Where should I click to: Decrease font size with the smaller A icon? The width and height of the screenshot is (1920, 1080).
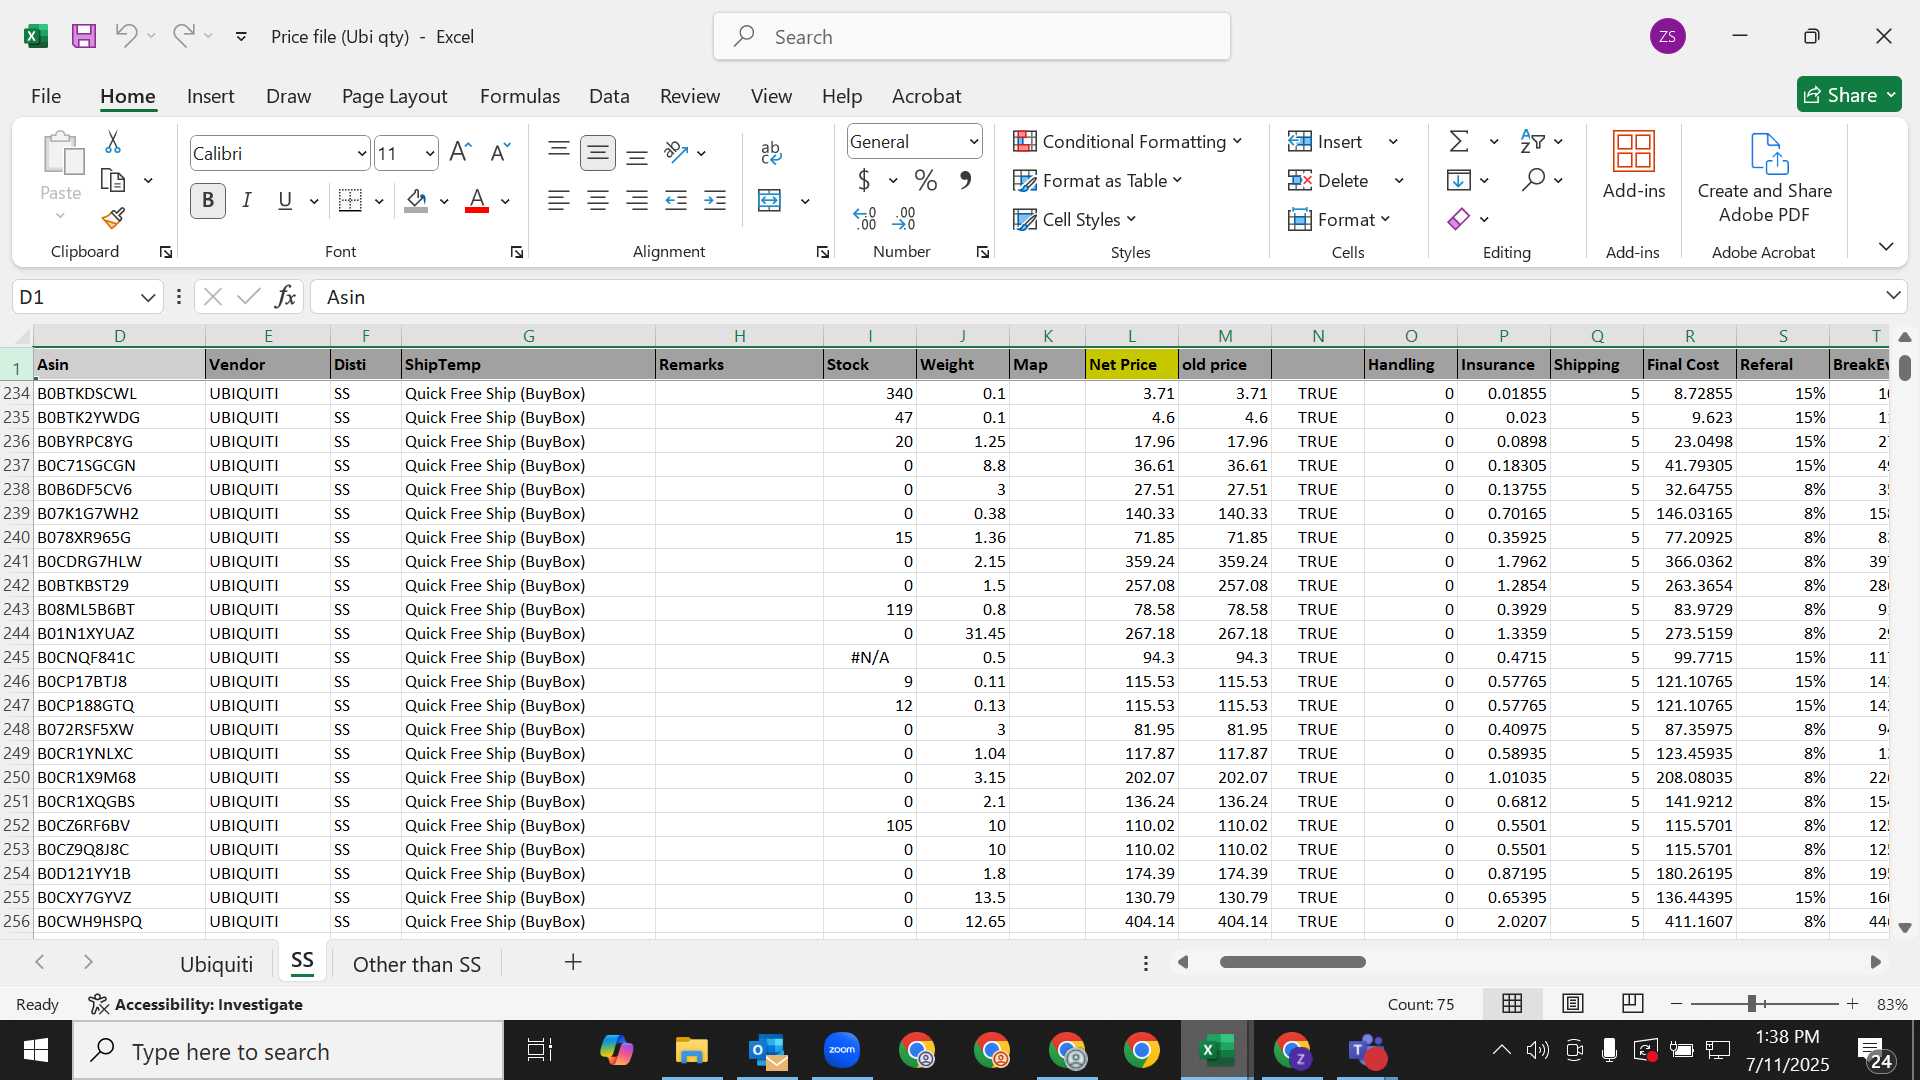[500, 153]
